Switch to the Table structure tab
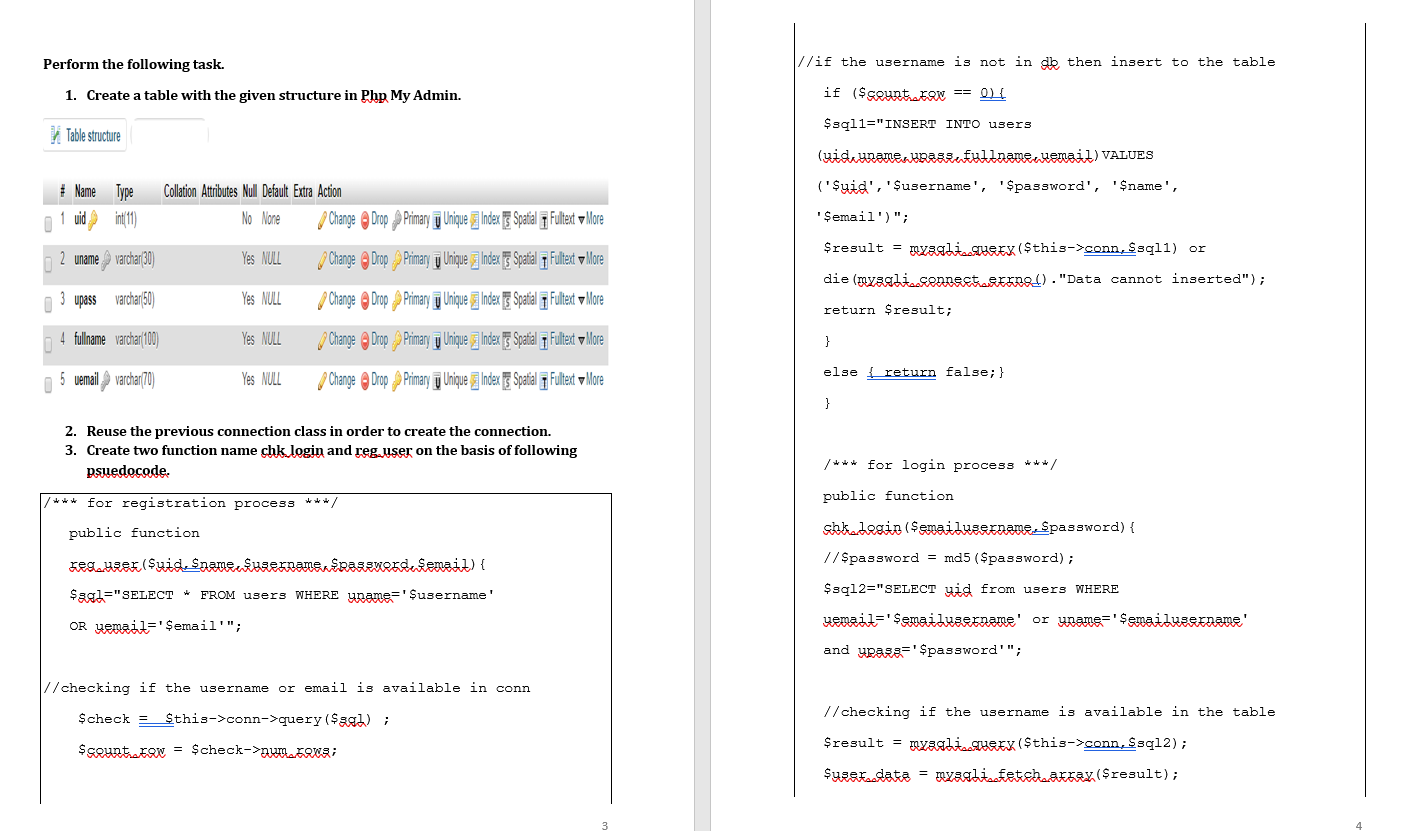Viewport: 1407px width, 831px height. pyautogui.click(x=85, y=135)
